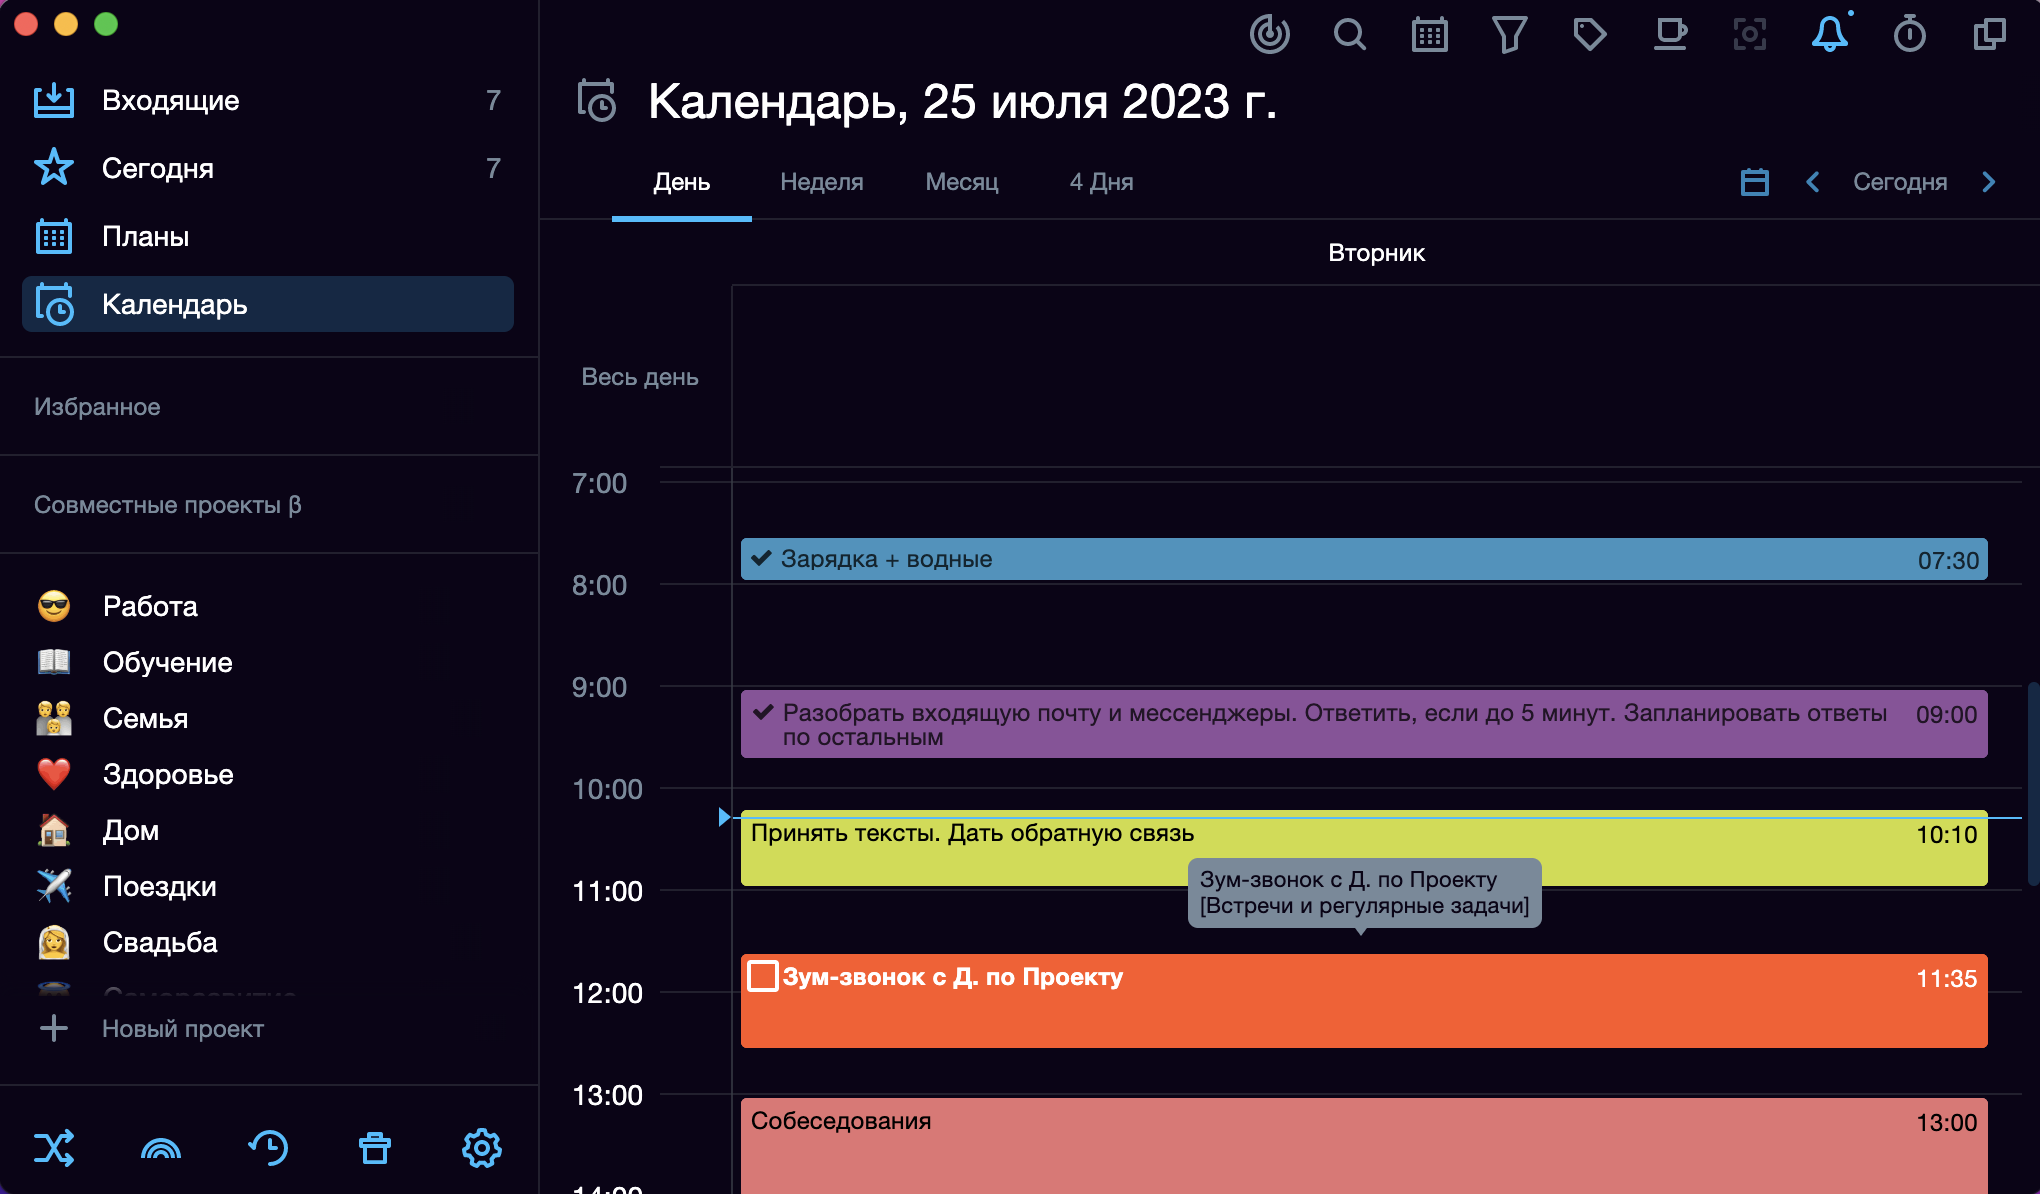The image size is (2040, 1194).
Task: Click the 07:30 time on Зарядка event
Action: tap(1948, 560)
